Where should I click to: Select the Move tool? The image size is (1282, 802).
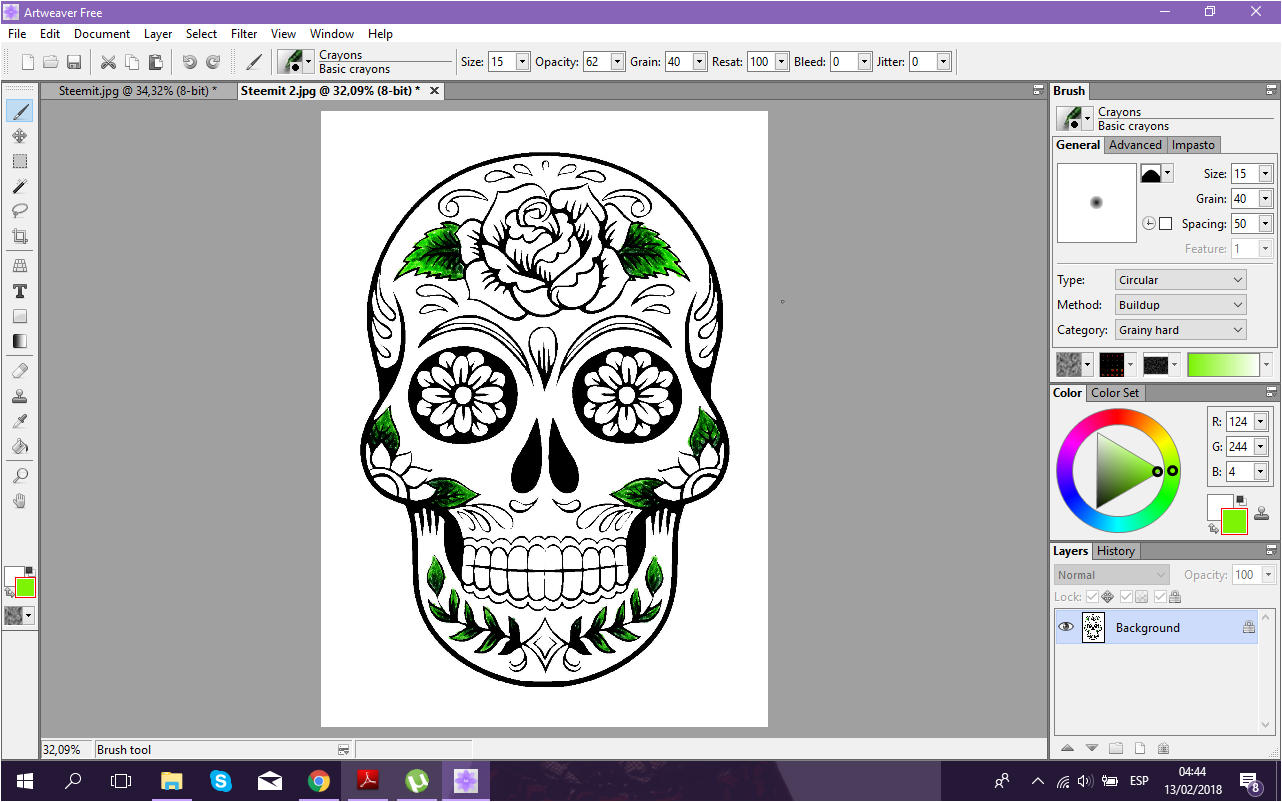coord(19,136)
